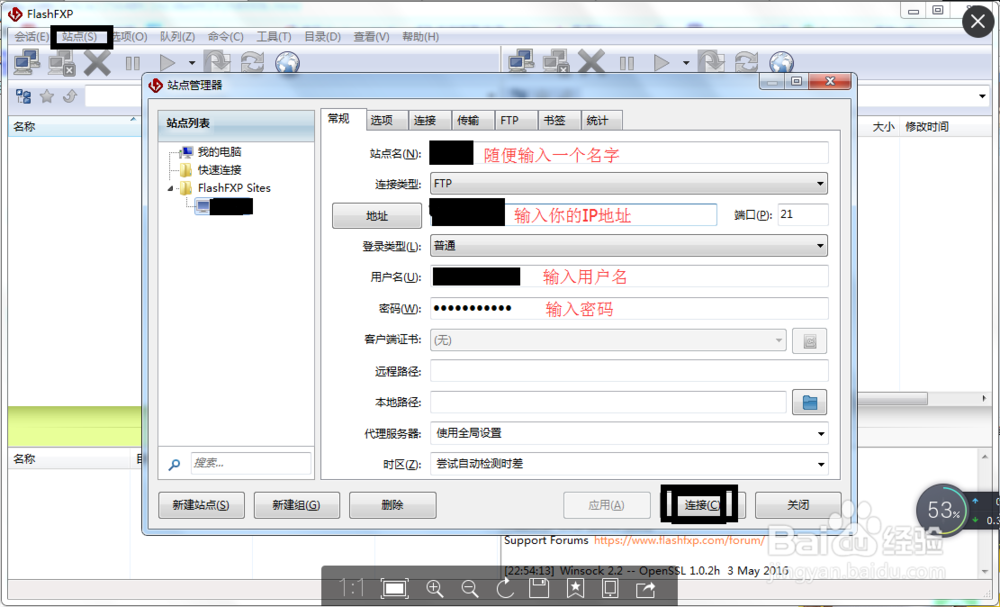Click the magnifier search icon in 站点列表
This screenshot has width=1000, height=607.
[x=174, y=465]
